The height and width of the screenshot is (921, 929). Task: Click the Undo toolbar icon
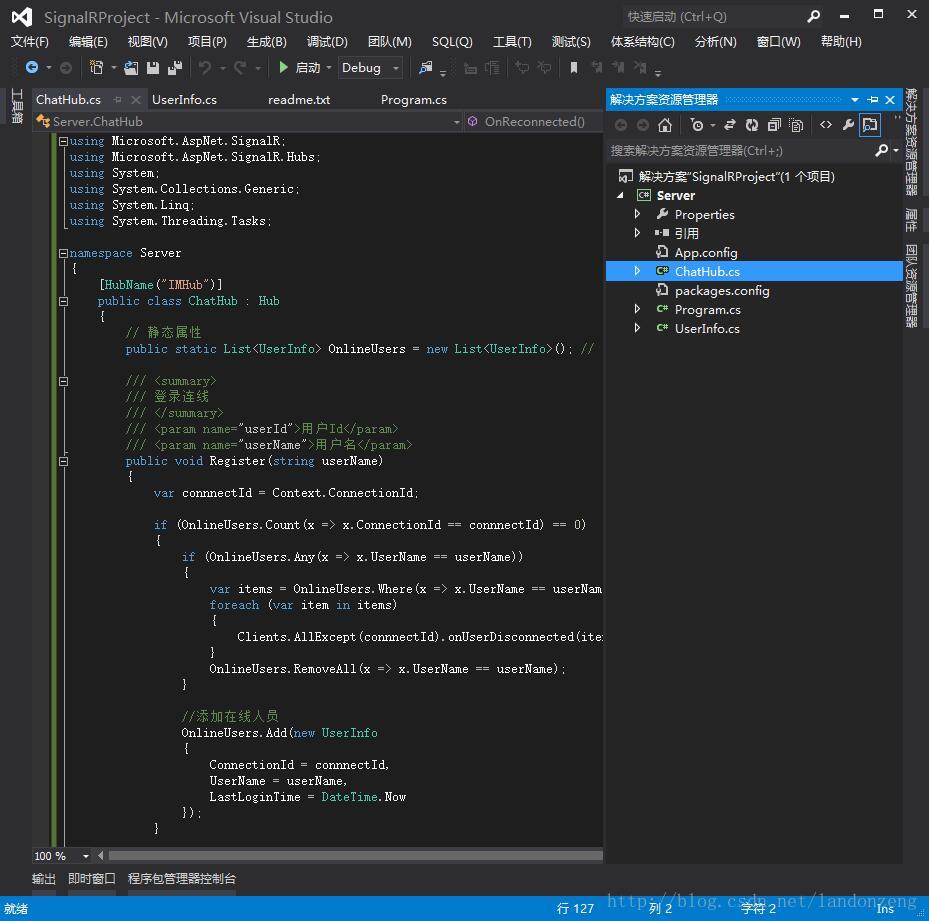tap(205, 68)
